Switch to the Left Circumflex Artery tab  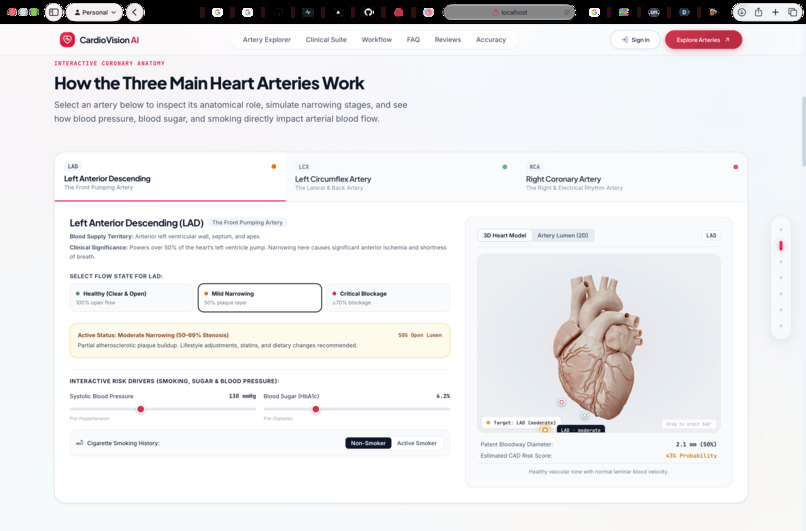pyautogui.click(x=401, y=177)
